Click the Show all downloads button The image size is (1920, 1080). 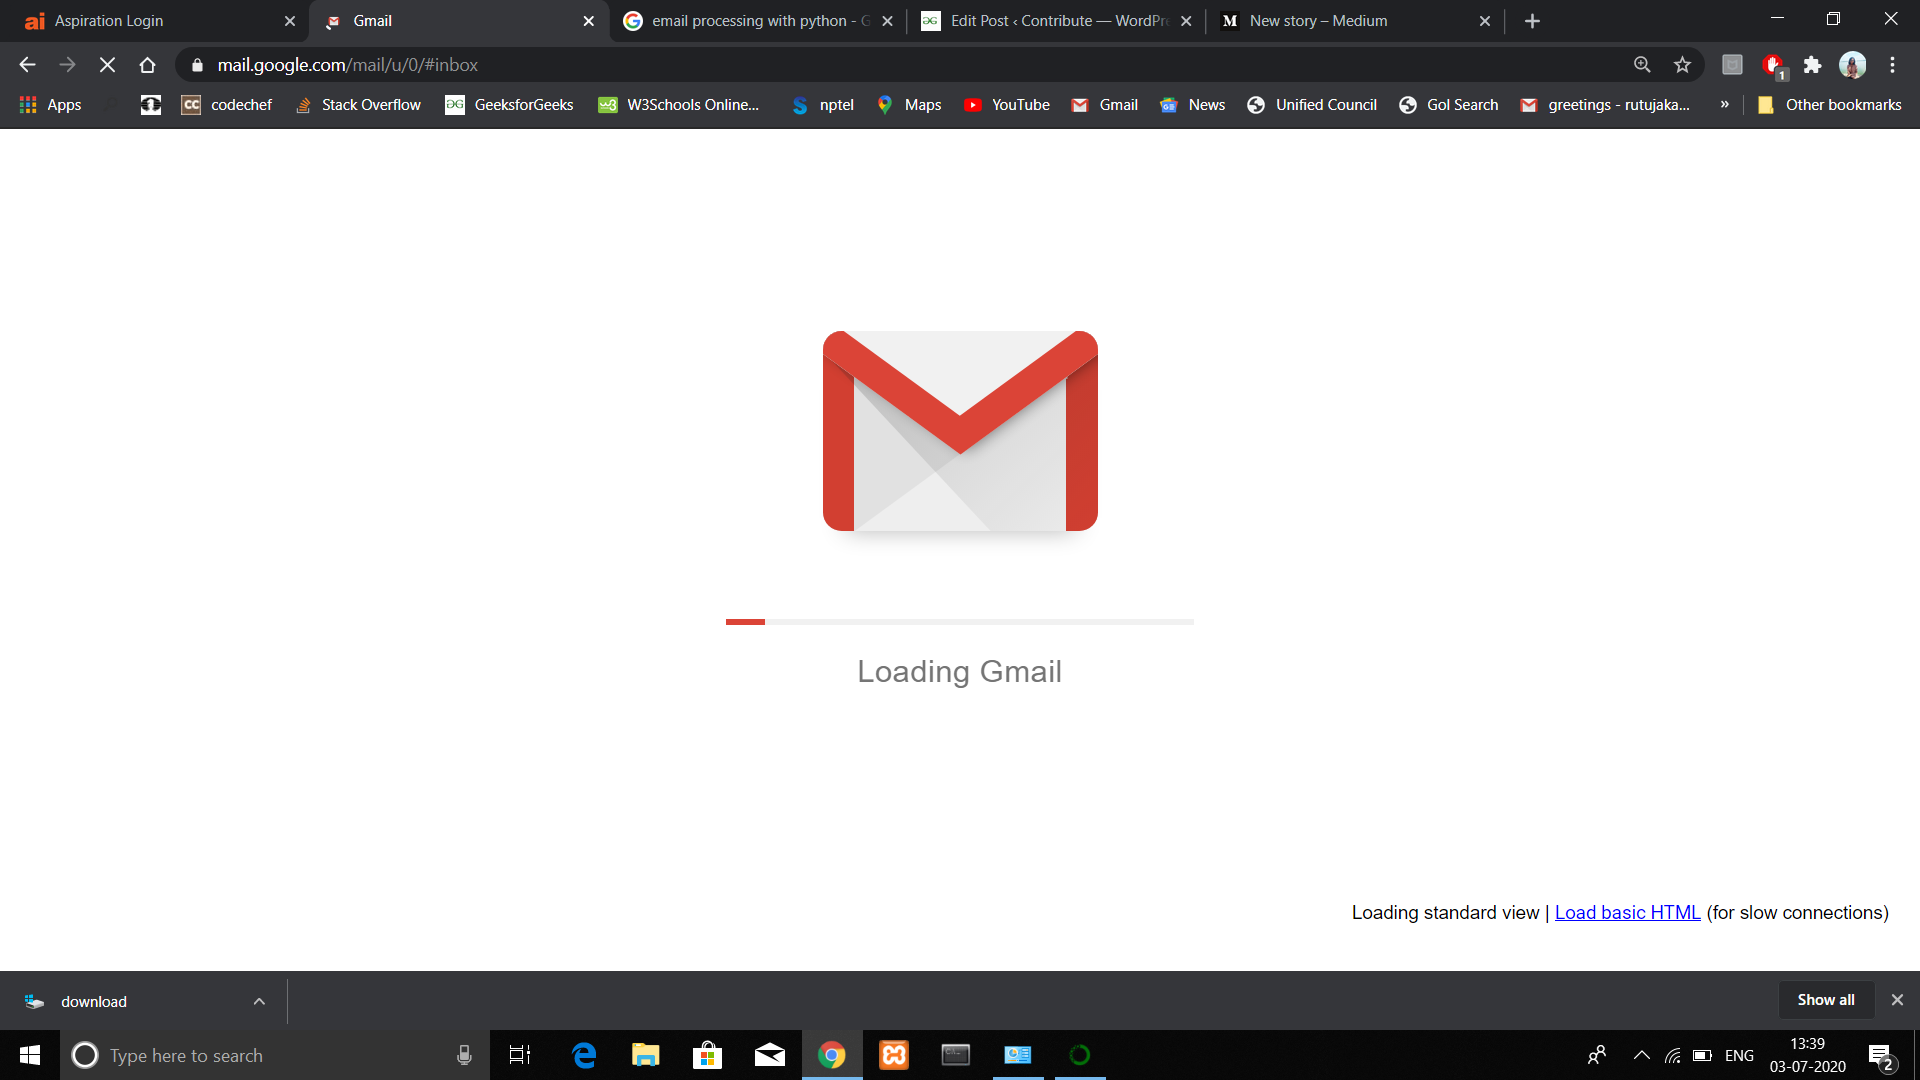pyautogui.click(x=1825, y=1000)
